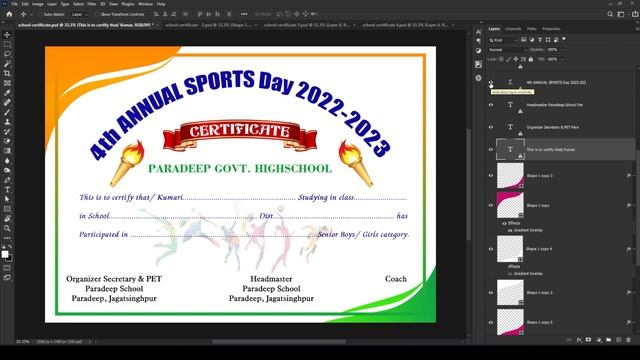Open the layer filter Kind dropdown

(x=503, y=40)
